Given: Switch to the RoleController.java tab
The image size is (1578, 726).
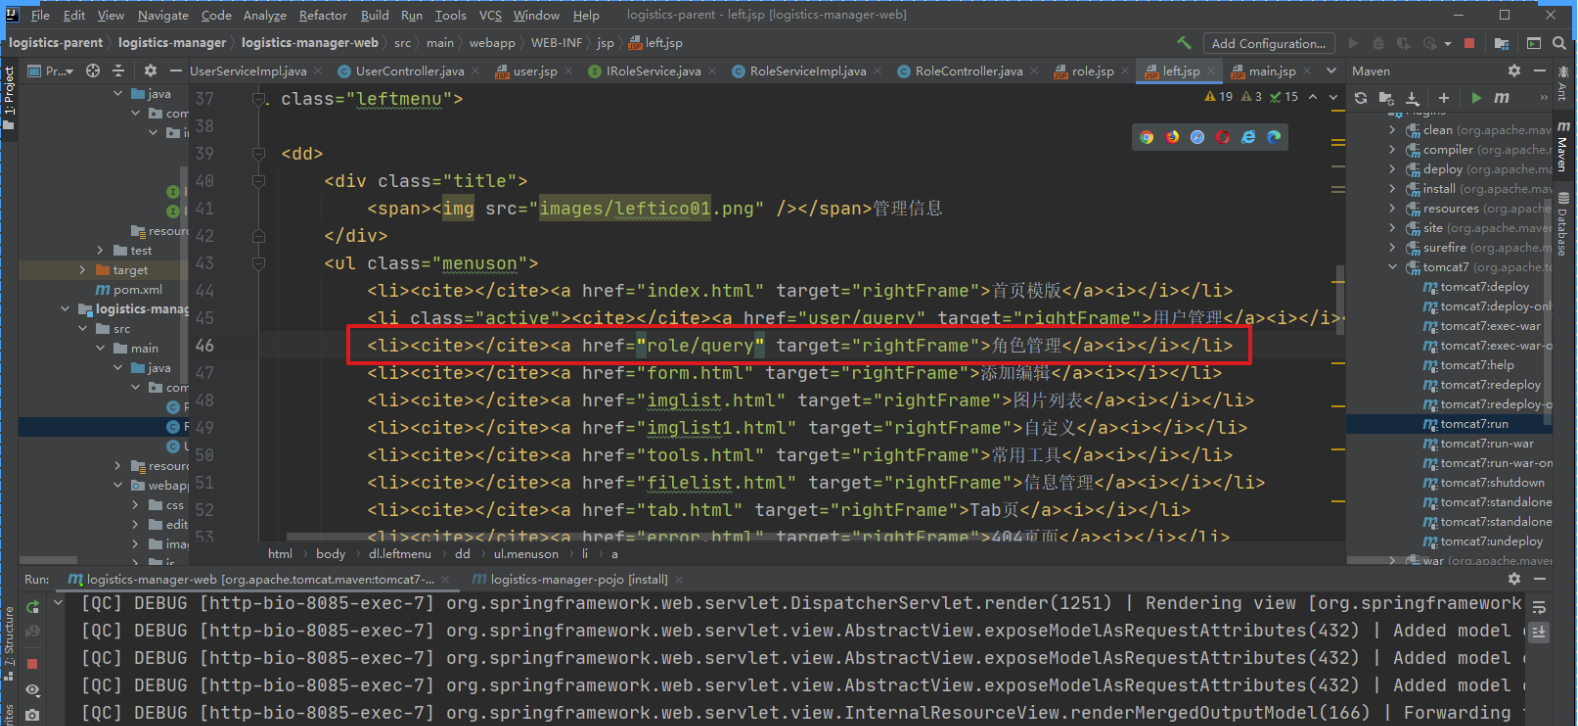Looking at the screenshot, I should point(968,71).
